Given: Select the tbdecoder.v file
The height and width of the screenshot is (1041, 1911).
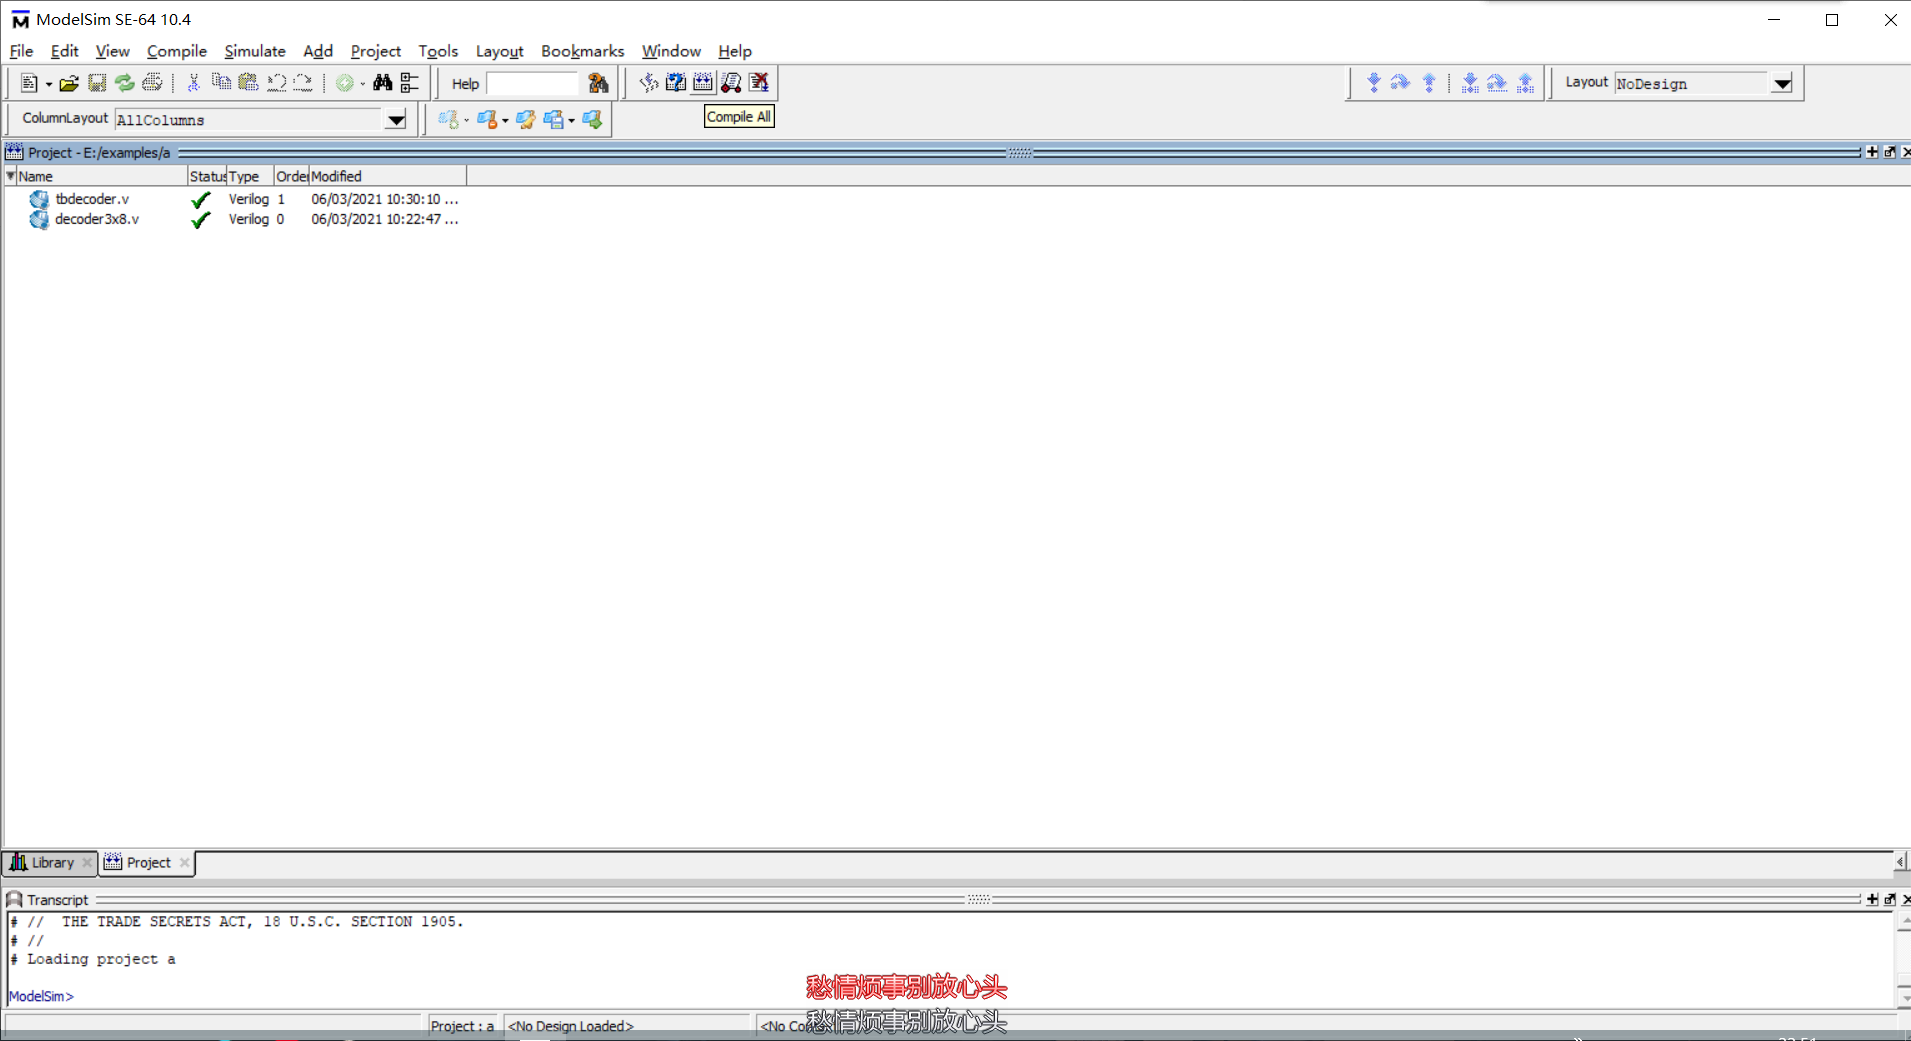Looking at the screenshot, I should (x=92, y=199).
